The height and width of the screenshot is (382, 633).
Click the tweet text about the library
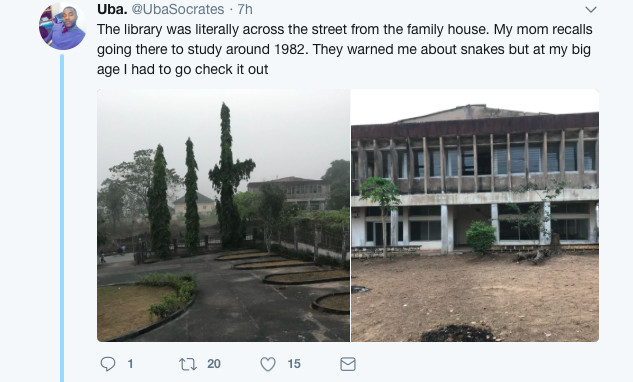344,49
